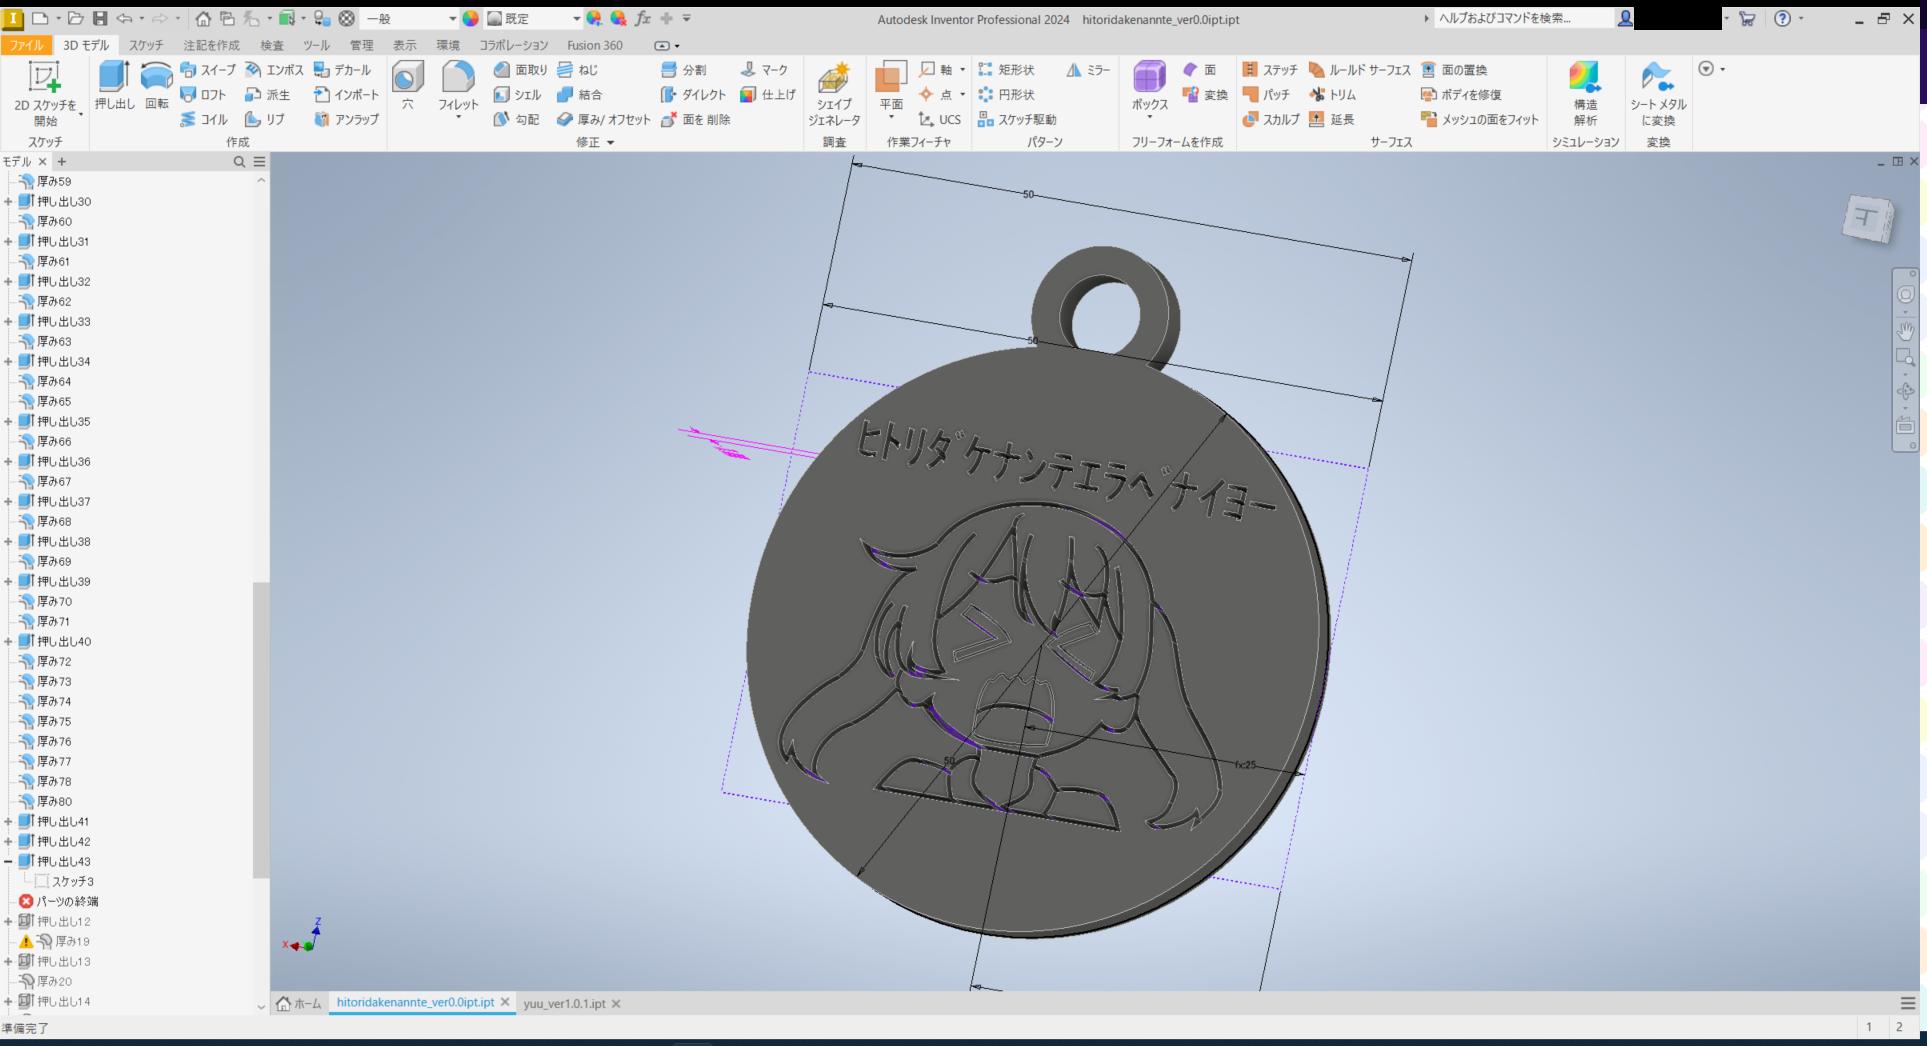Click the 面を削除 button
This screenshot has width=1927, height=1046.
695,119
